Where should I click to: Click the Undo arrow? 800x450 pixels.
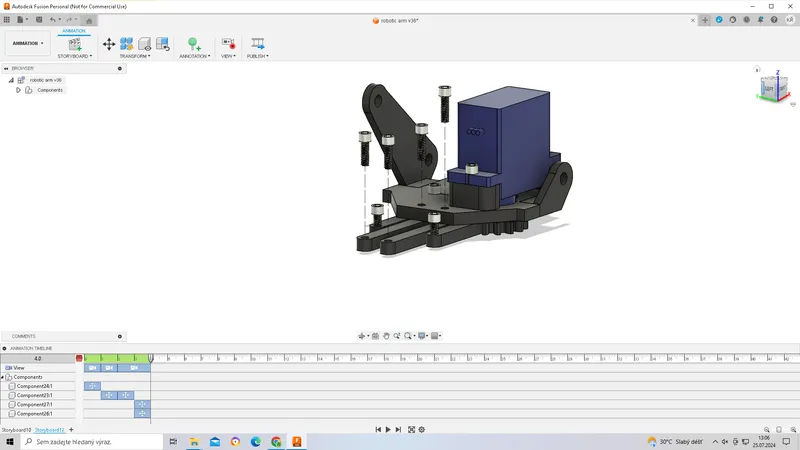(x=53, y=20)
